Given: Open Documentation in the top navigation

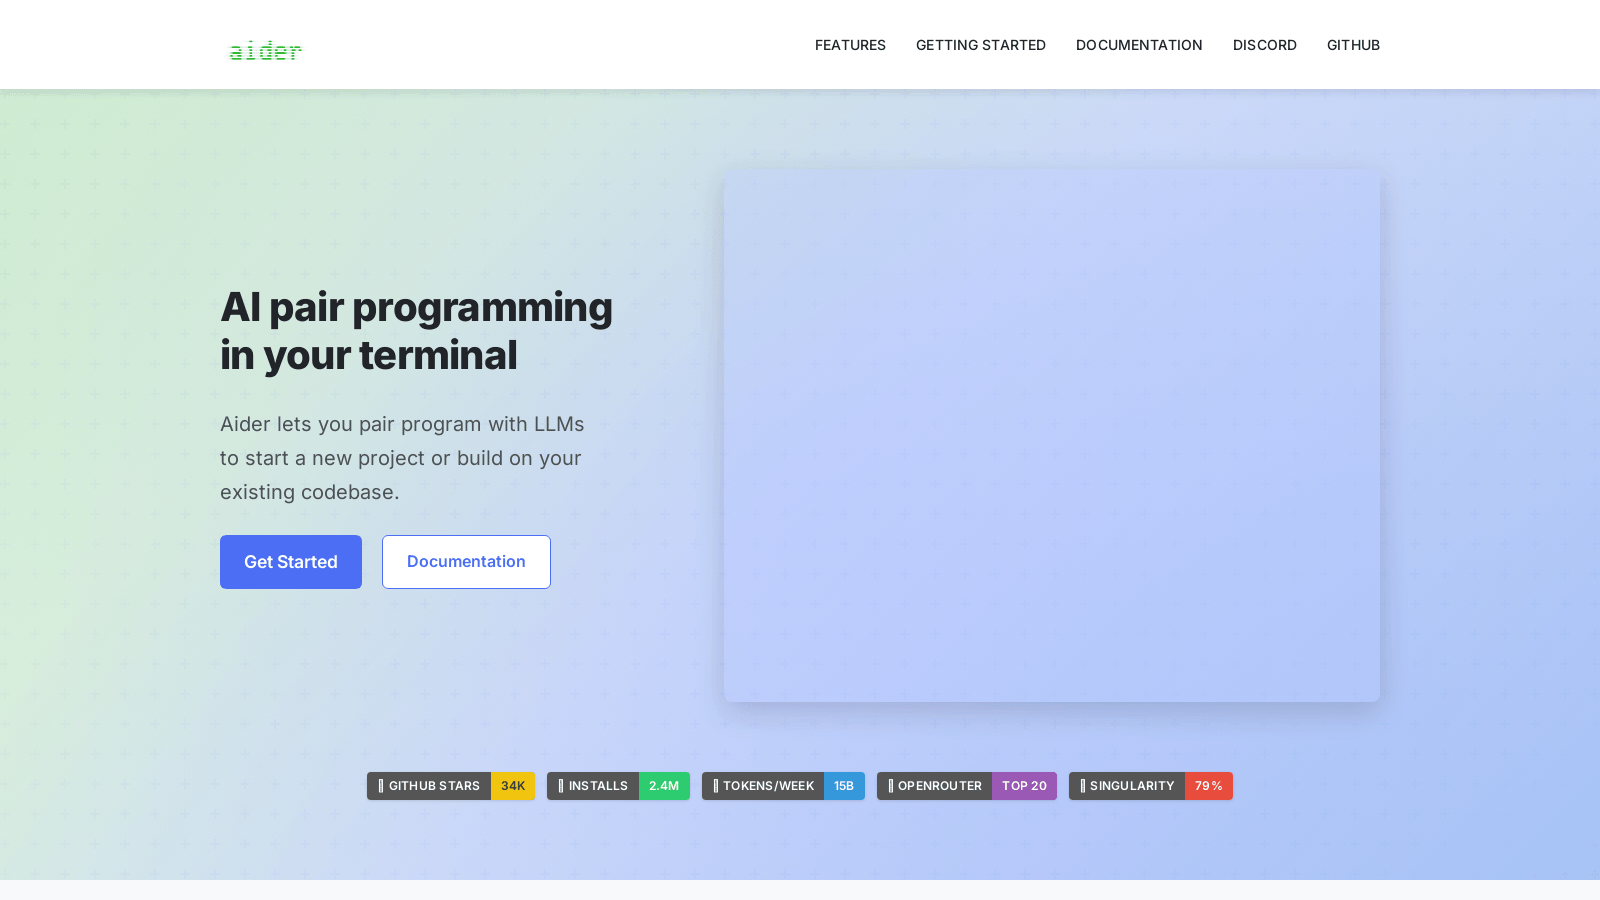Looking at the screenshot, I should [x=1139, y=45].
